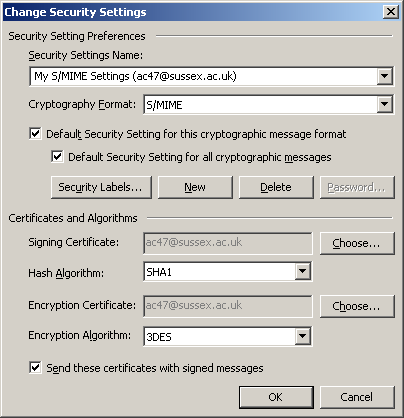Click the Security Settings Name text field
This screenshot has width=404, height=418.
click(x=204, y=76)
